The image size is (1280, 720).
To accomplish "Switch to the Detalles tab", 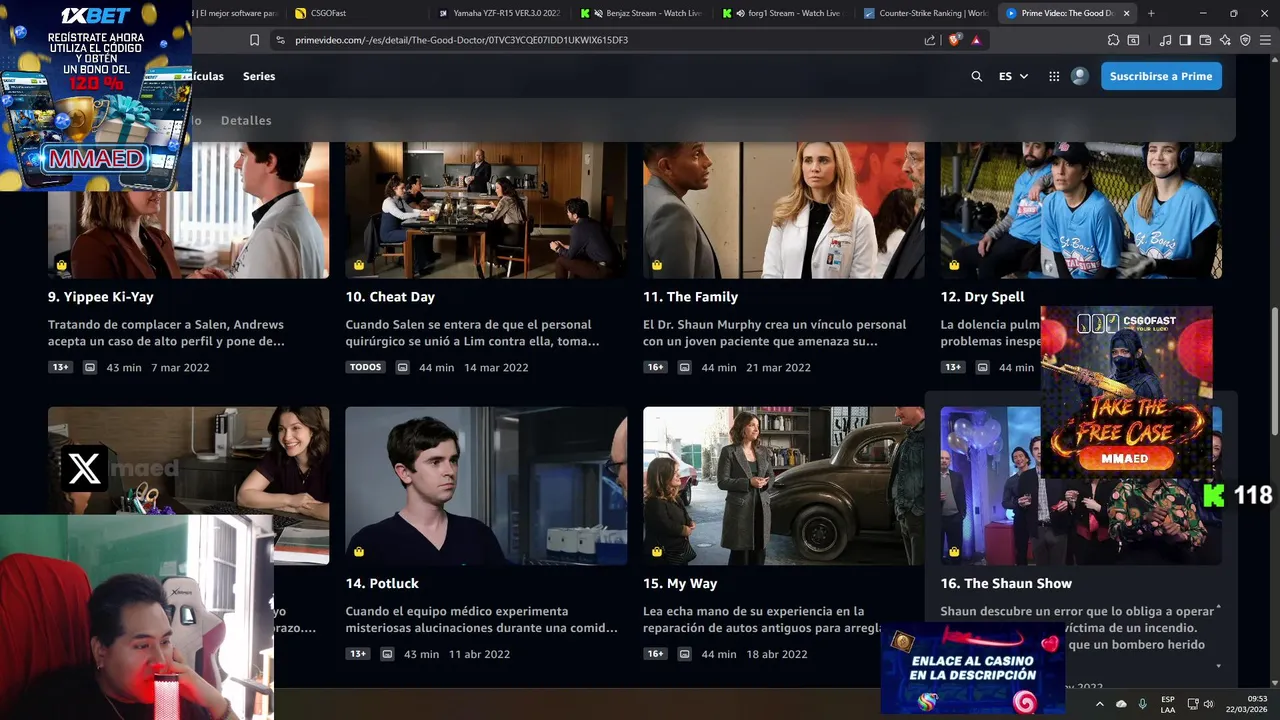I will (x=246, y=120).
